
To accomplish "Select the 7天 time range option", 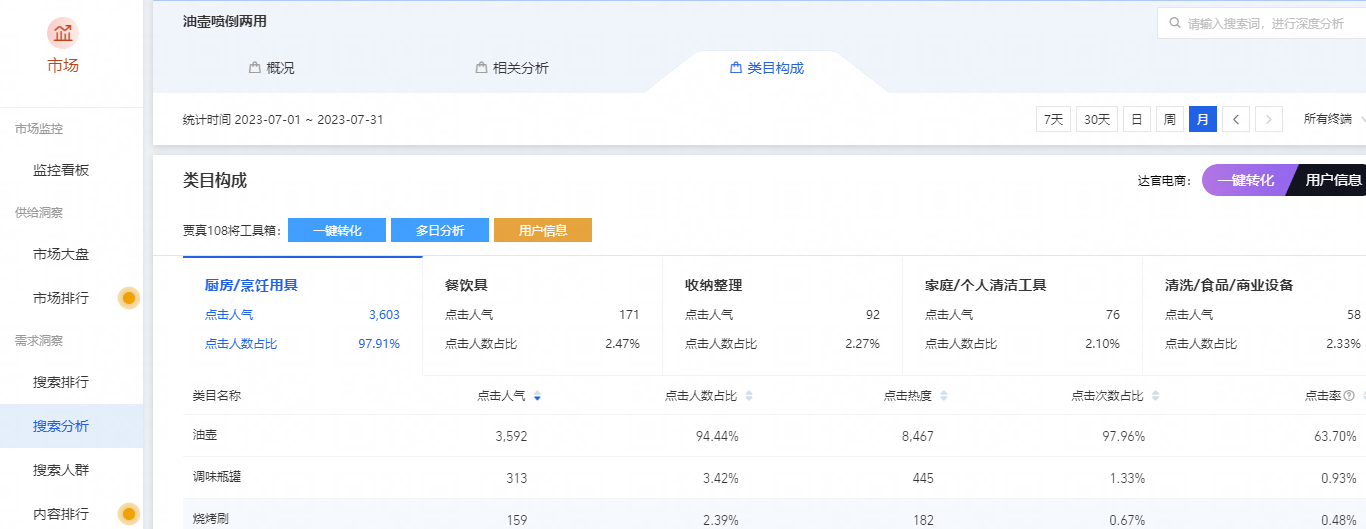I will [1053, 120].
